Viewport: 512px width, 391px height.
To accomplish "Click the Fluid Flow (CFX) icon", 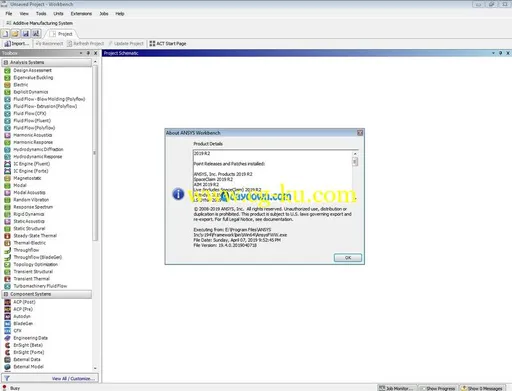I will [x=7, y=114].
